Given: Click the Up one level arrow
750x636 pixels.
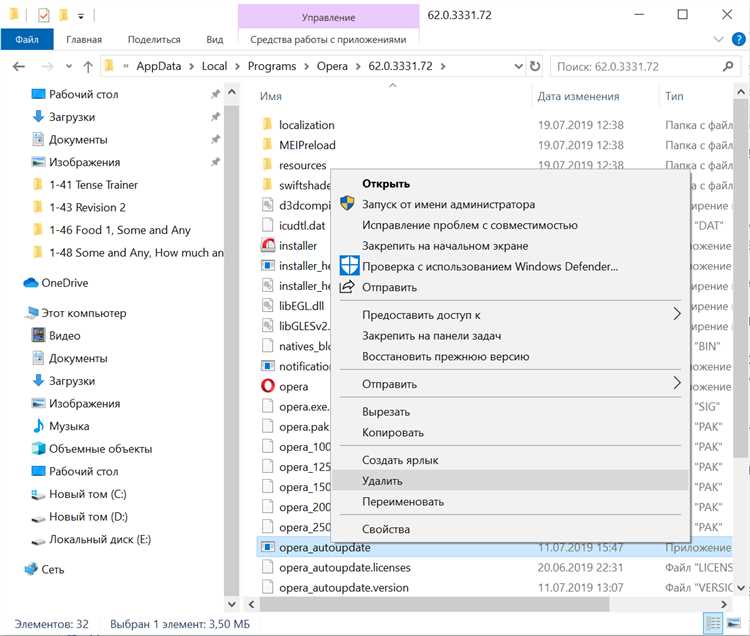Looking at the screenshot, I should (x=88, y=66).
